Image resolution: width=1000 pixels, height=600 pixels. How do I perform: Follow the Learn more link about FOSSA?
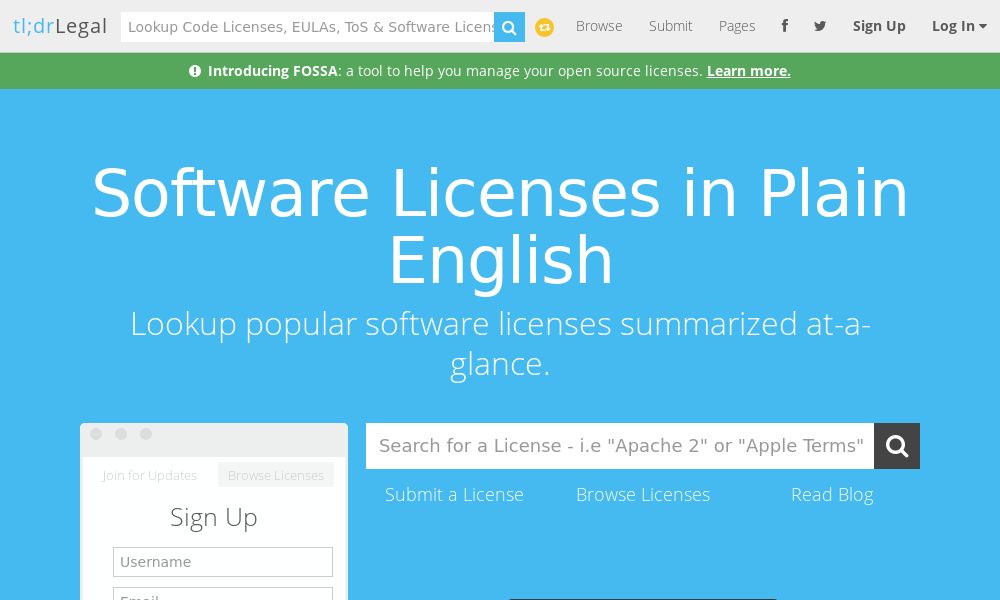point(748,71)
